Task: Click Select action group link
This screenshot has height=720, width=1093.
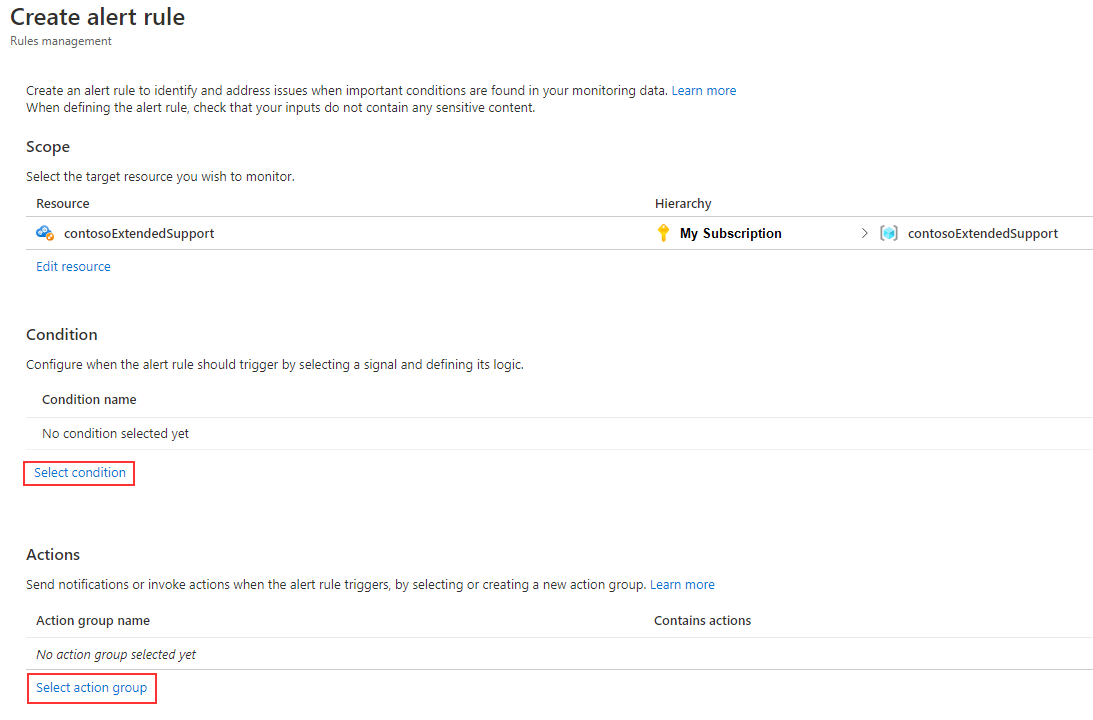Action: tap(91, 688)
